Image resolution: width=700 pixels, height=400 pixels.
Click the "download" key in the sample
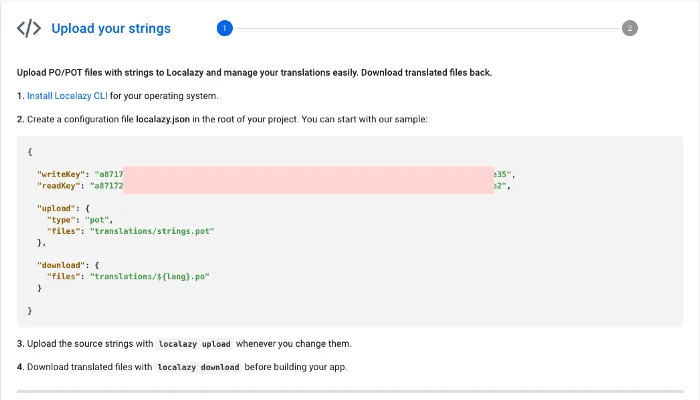61,264
